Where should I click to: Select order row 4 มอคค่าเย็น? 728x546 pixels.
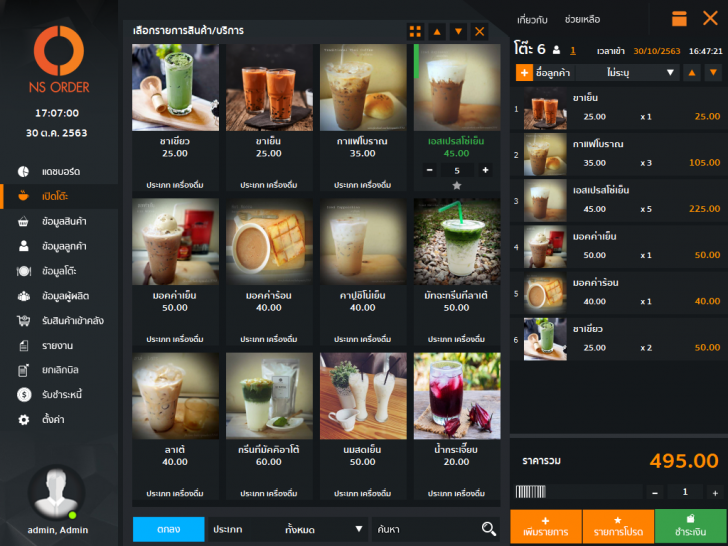coord(618,247)
